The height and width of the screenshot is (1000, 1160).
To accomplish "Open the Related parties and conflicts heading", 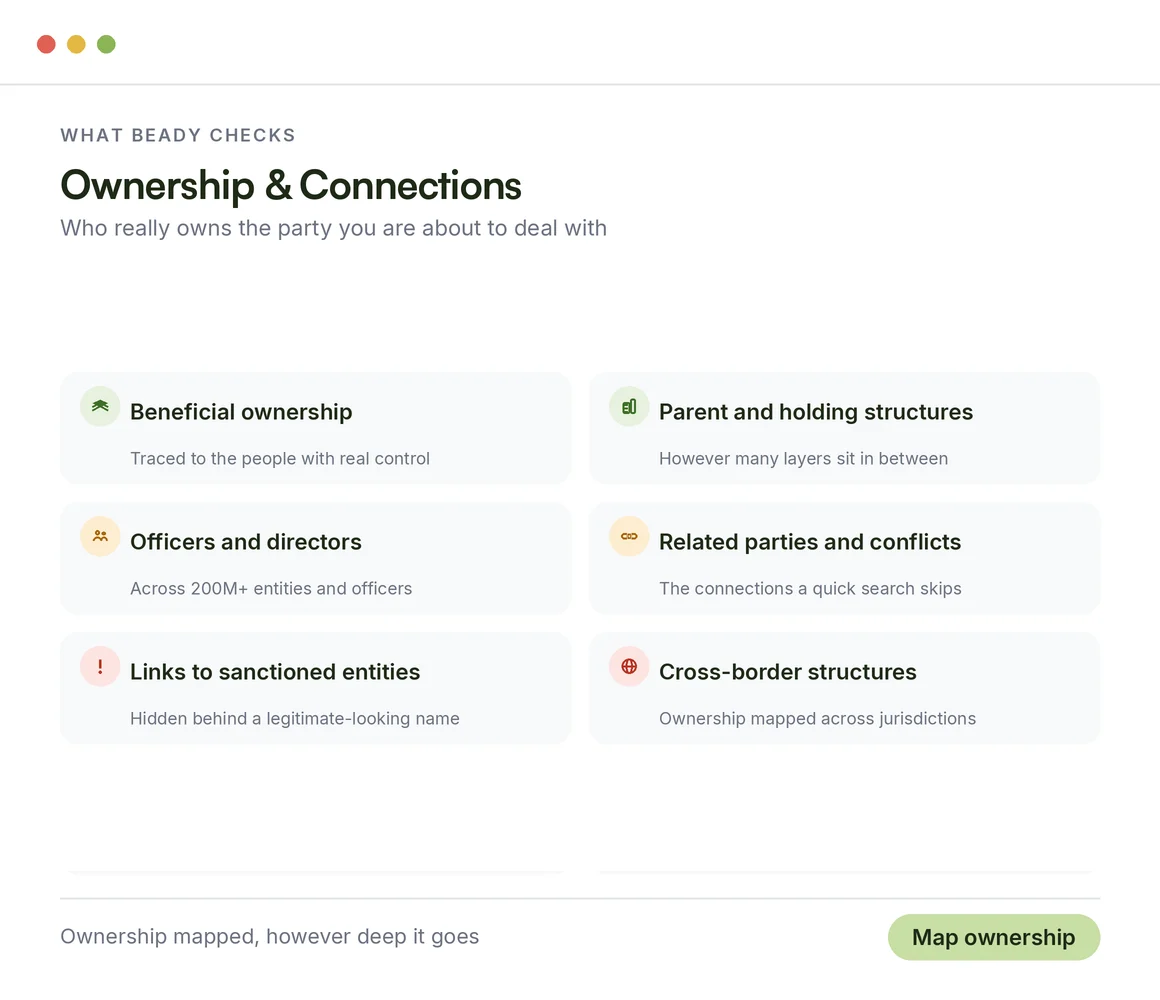I will point(810,542).
